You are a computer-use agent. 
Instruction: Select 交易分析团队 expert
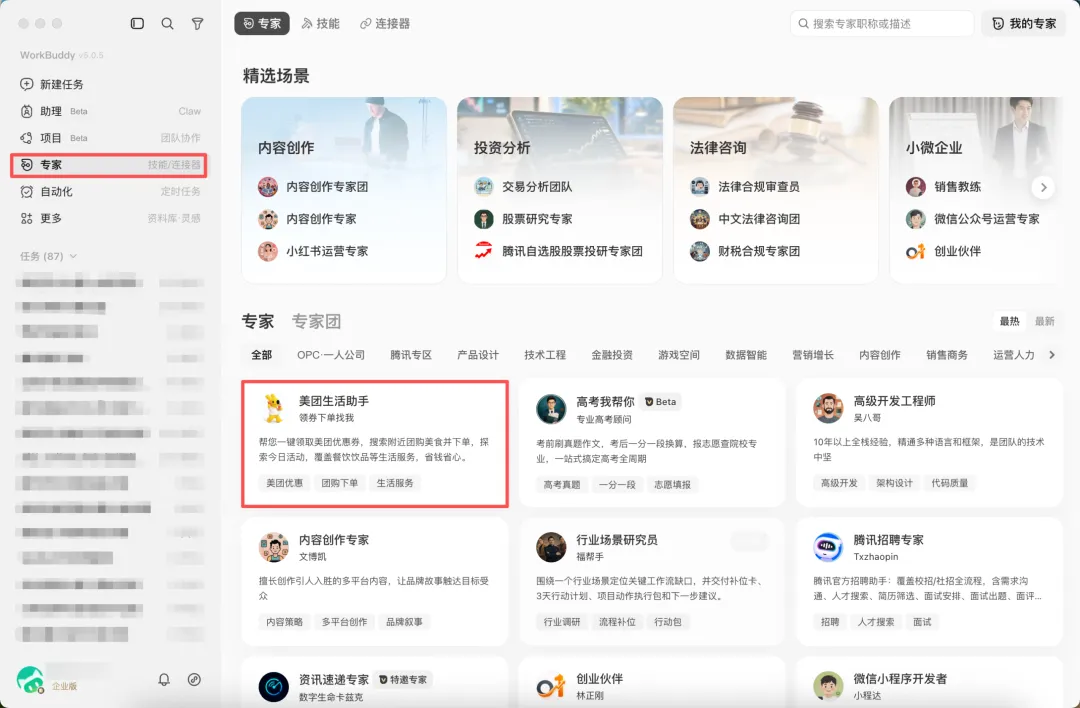pyautogui.click(x=523, y=187)
